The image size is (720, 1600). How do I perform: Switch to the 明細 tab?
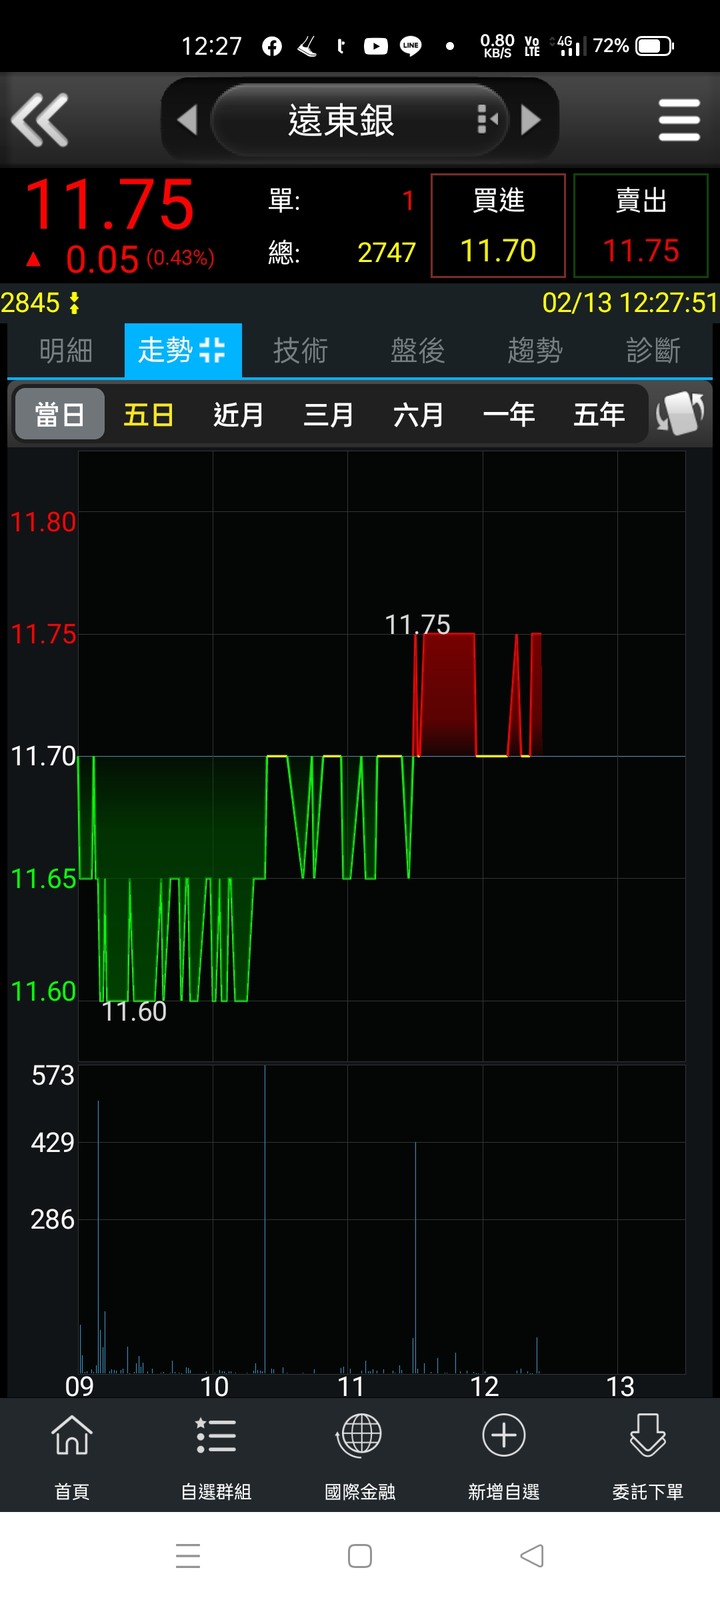(66, 350)
